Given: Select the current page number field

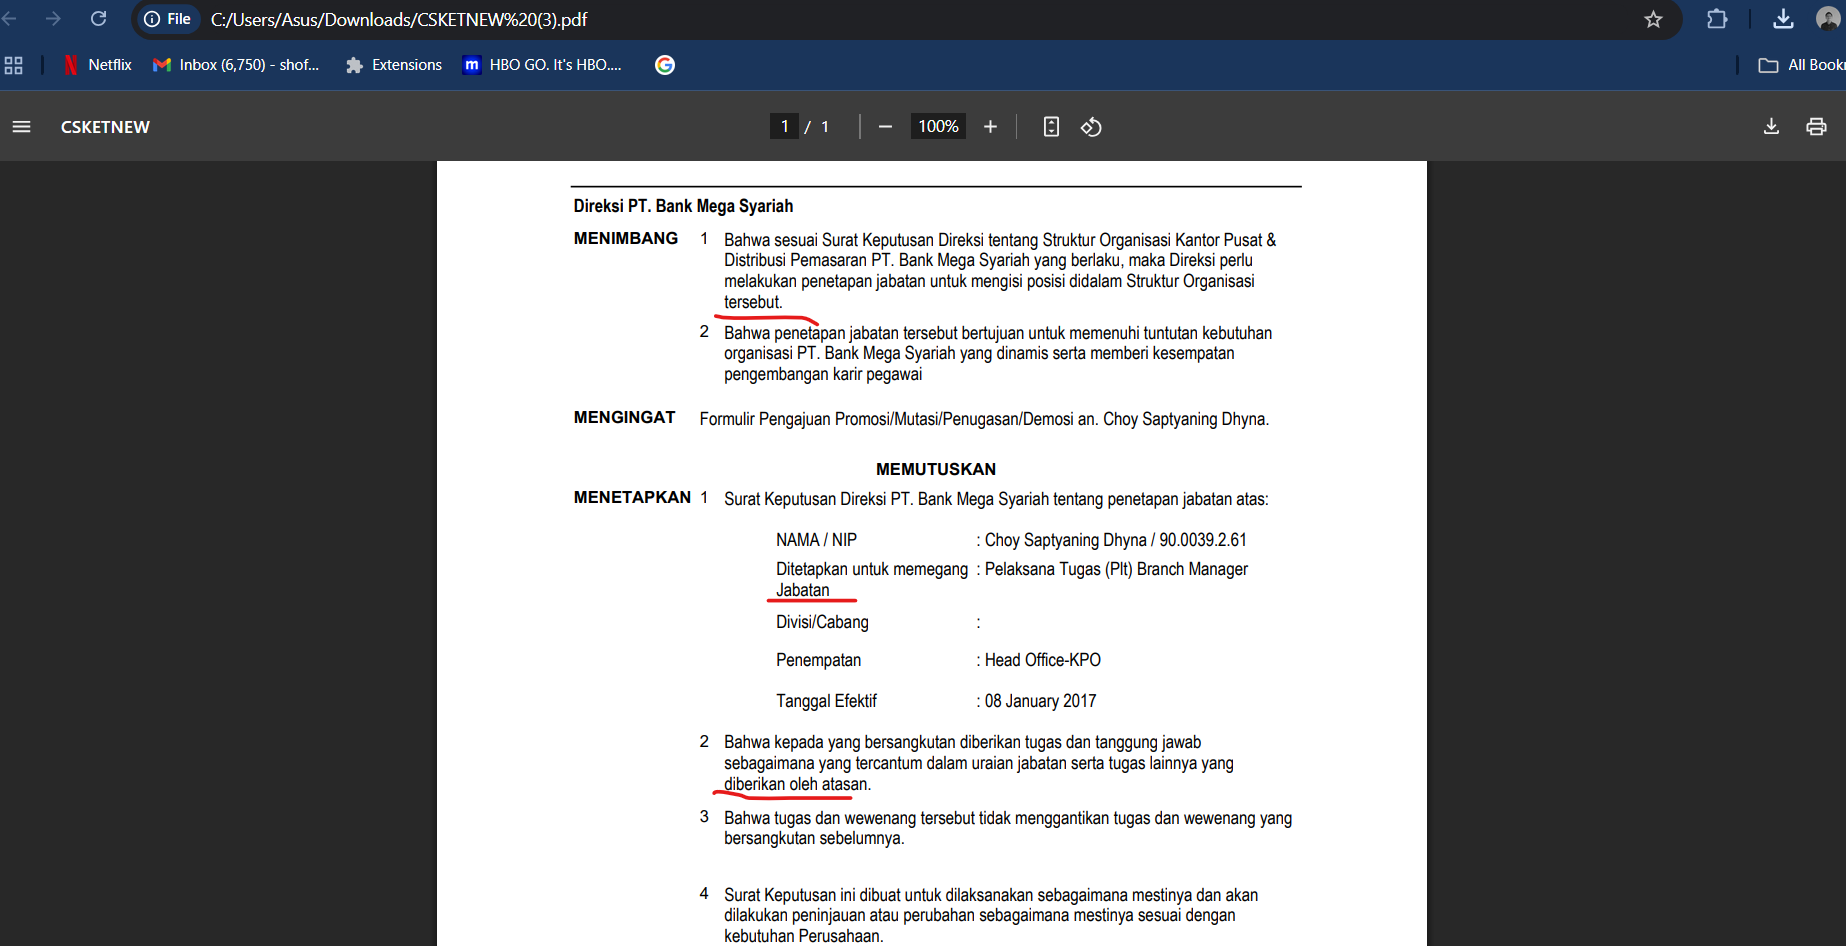Looking at the screenshot, I should pos(785,126).
